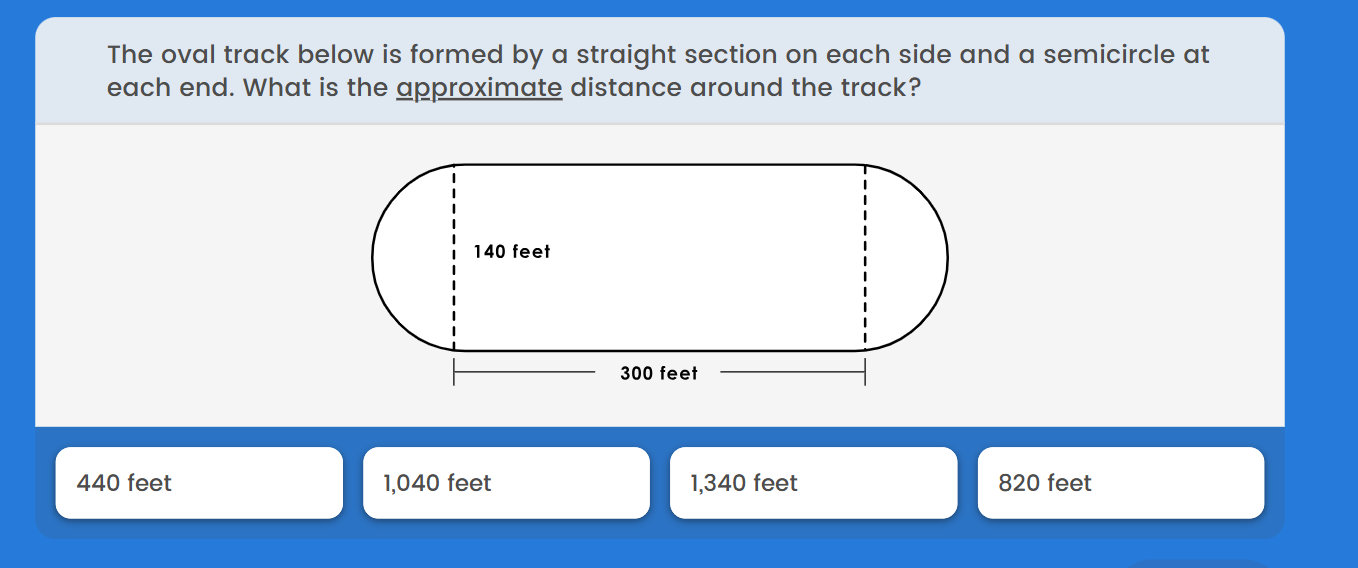Click the "140 feet" label in diagram
The height and width of the screenshot is (568, 1358).
click(512, 252)
